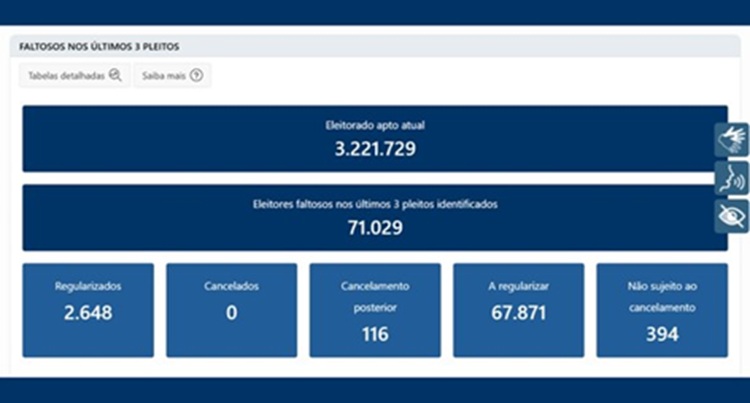Screen dimensions: 750x403
Task: Click the 116 value under Cancelamento posterior
Action: [x=375, y=334]
